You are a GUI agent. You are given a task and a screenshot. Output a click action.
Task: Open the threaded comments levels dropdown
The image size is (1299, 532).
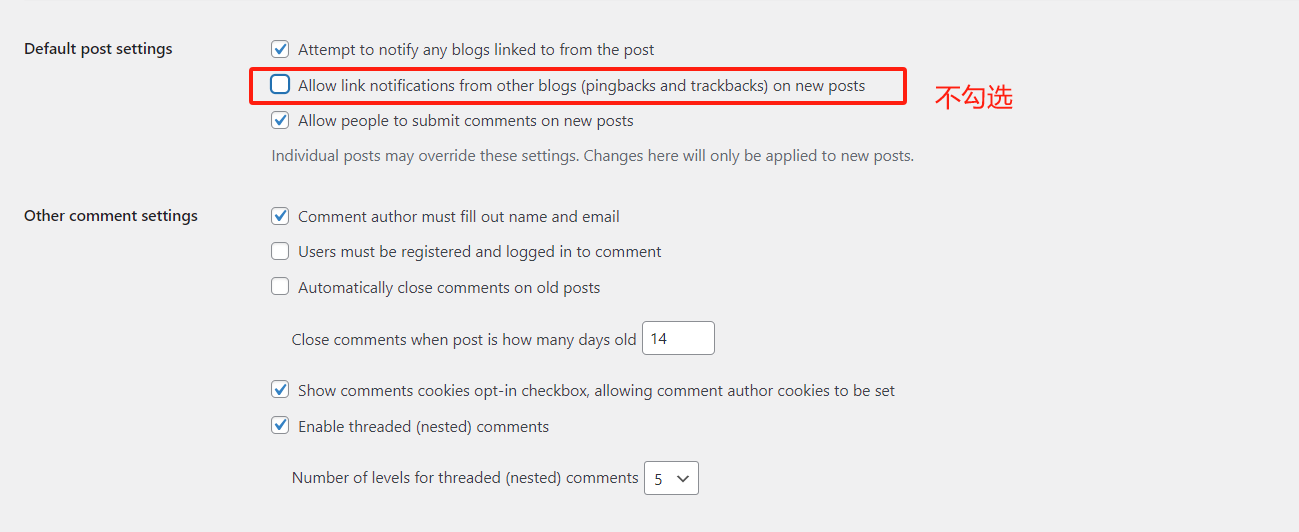click(671, 478)
